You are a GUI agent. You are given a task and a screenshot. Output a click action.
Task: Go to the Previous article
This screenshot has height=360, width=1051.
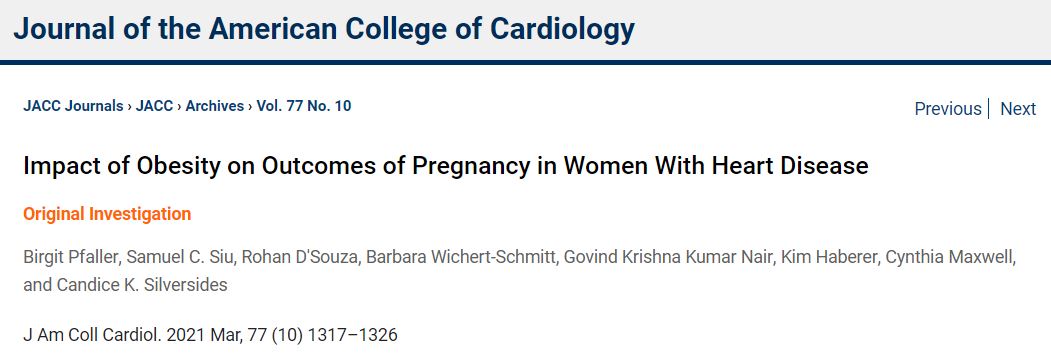[948, 109]
